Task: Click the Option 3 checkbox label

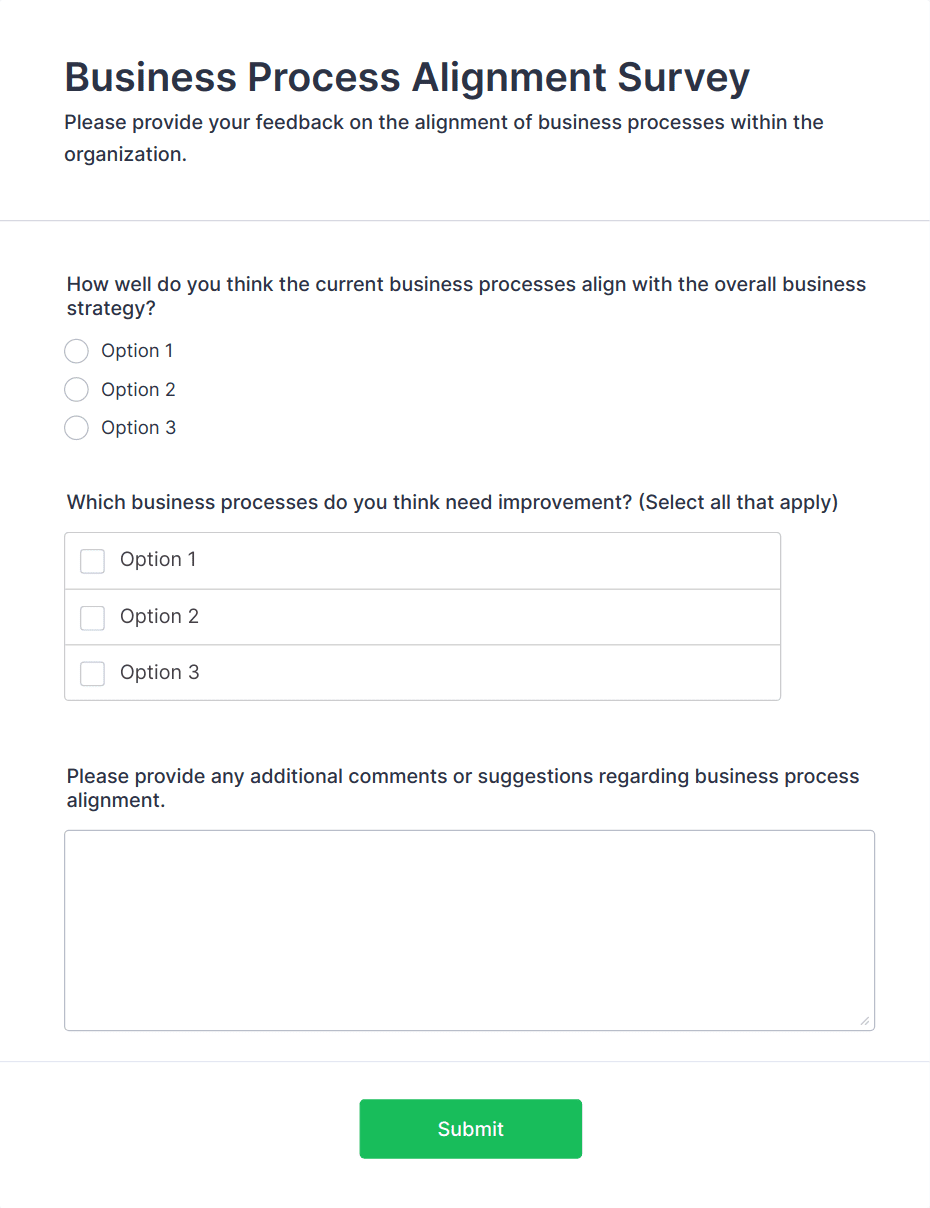Action: 159,673
